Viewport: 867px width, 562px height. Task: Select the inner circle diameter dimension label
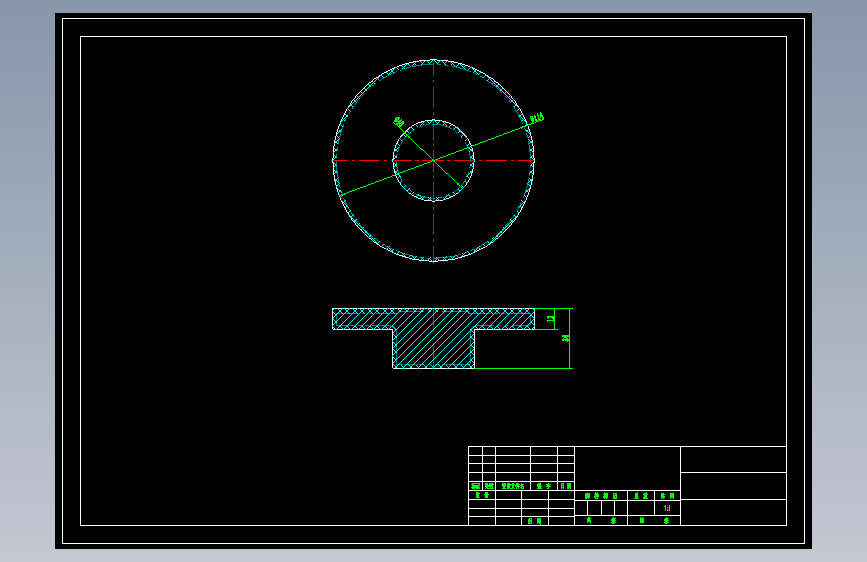click(x=399, y=122)
